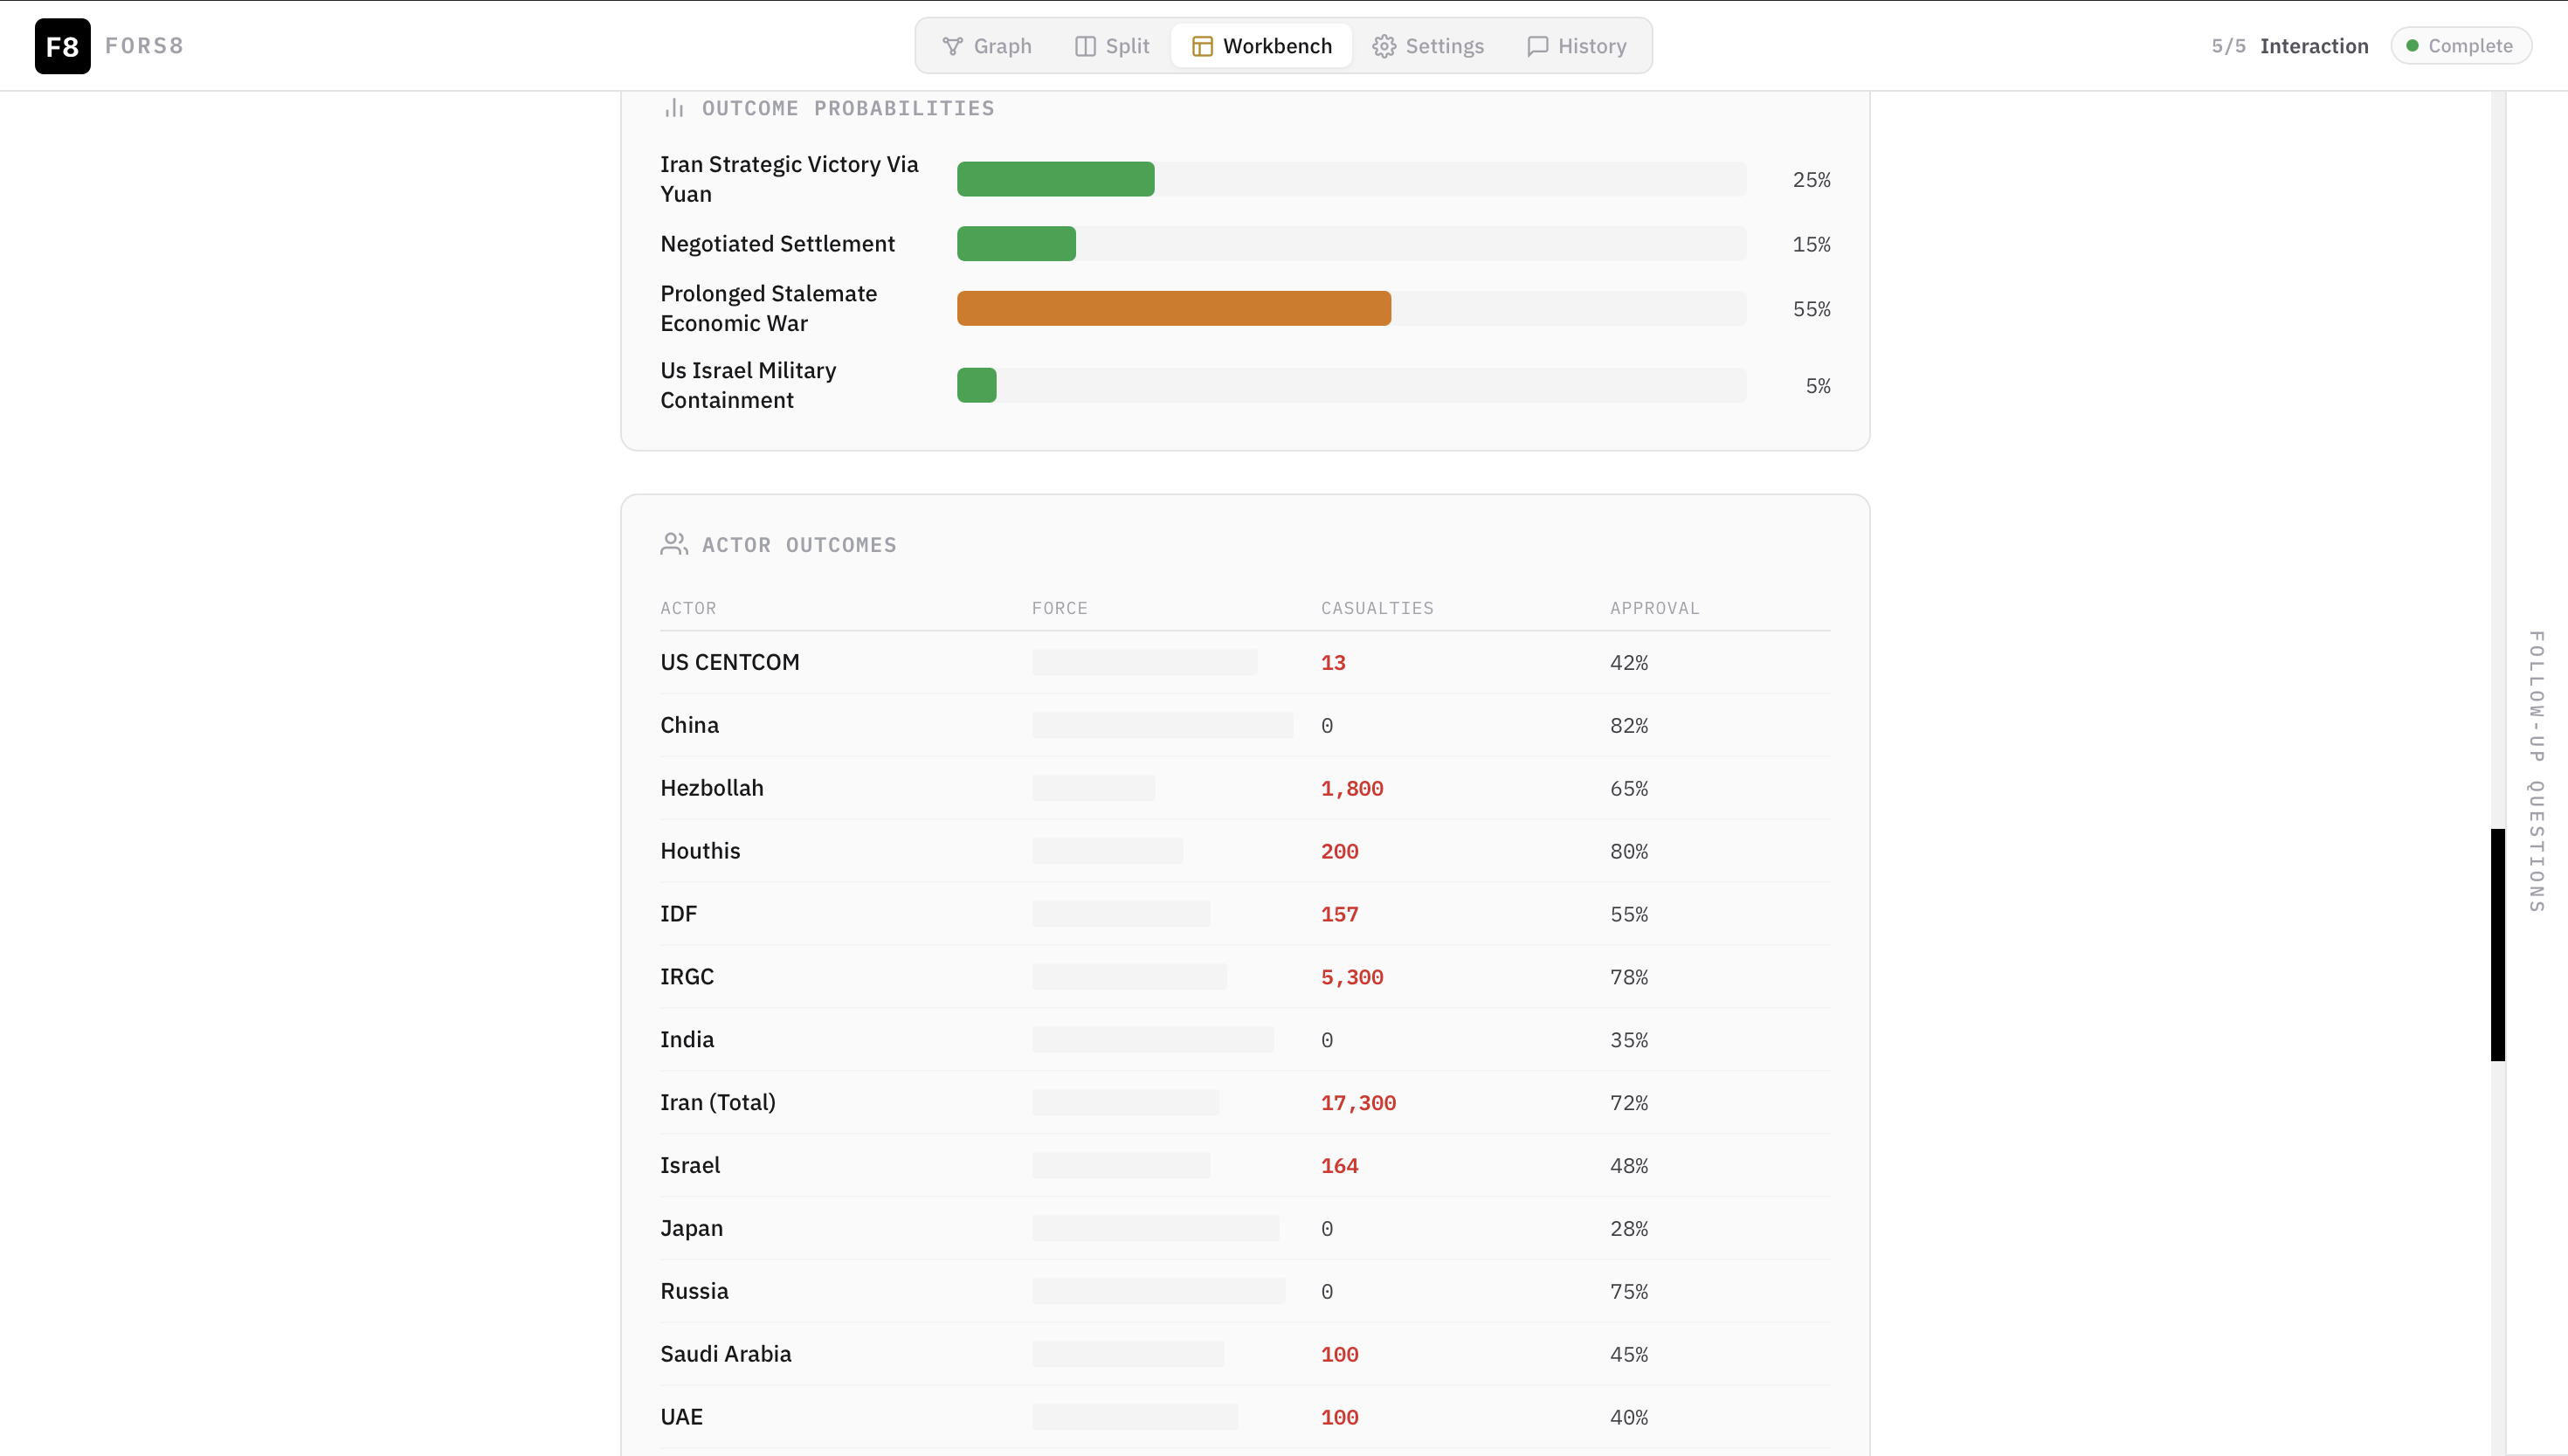Click the OUTCOME PROBABILITIES section heading

848,108
